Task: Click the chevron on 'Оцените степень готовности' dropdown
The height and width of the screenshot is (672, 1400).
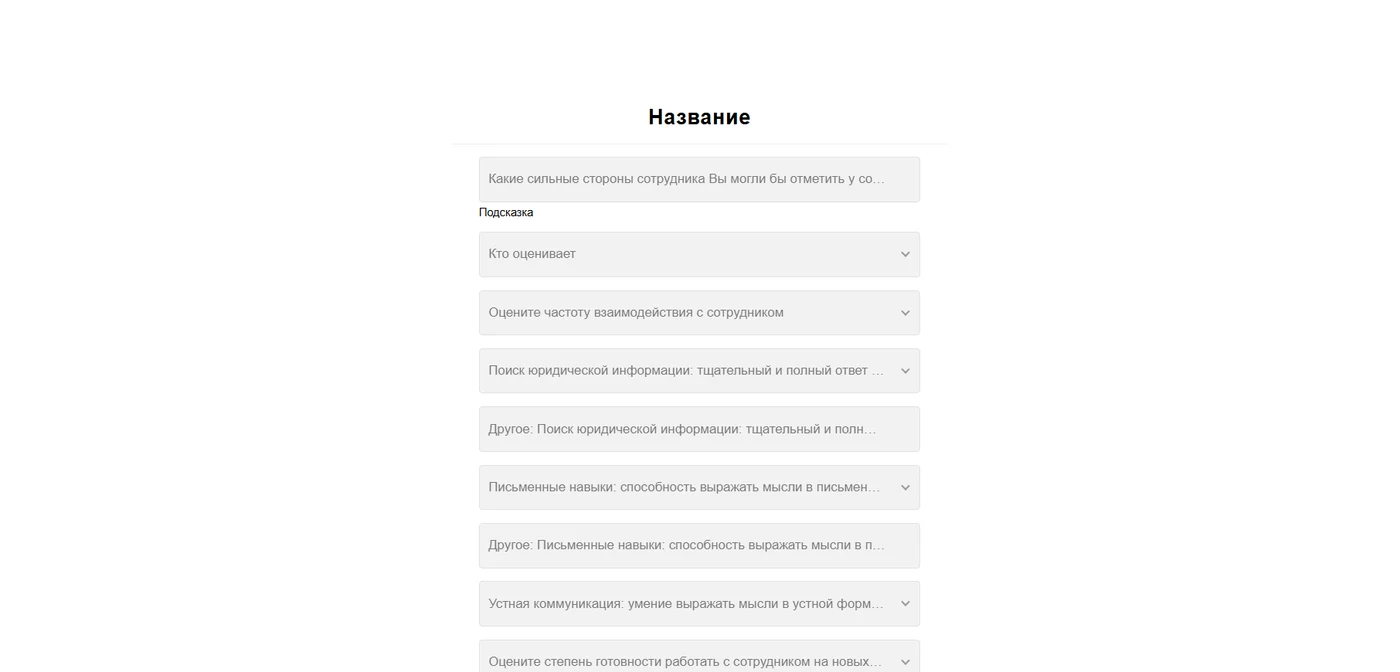Action: click(905, 662)
